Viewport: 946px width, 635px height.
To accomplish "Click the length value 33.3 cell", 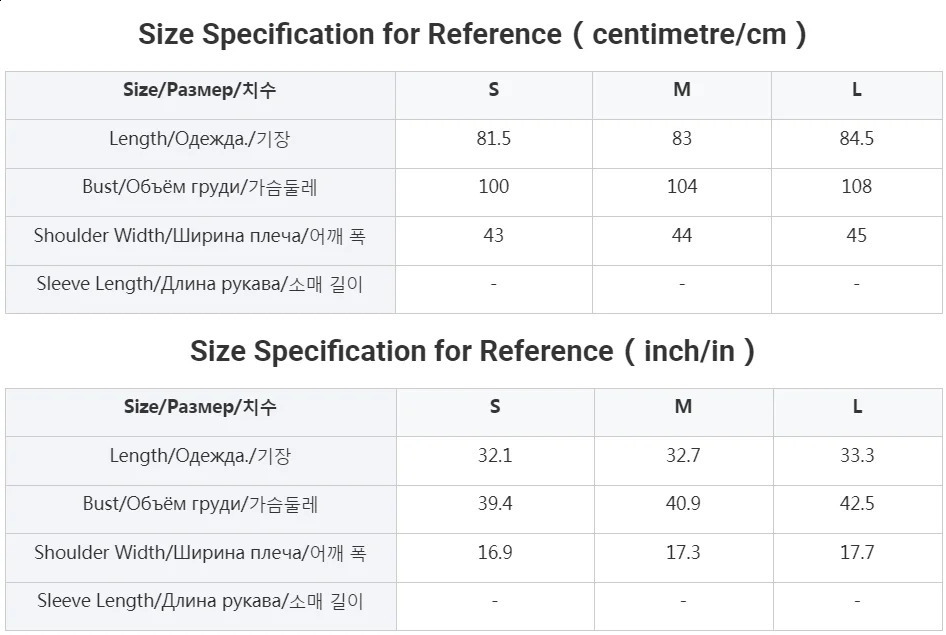I will (858, 456).
